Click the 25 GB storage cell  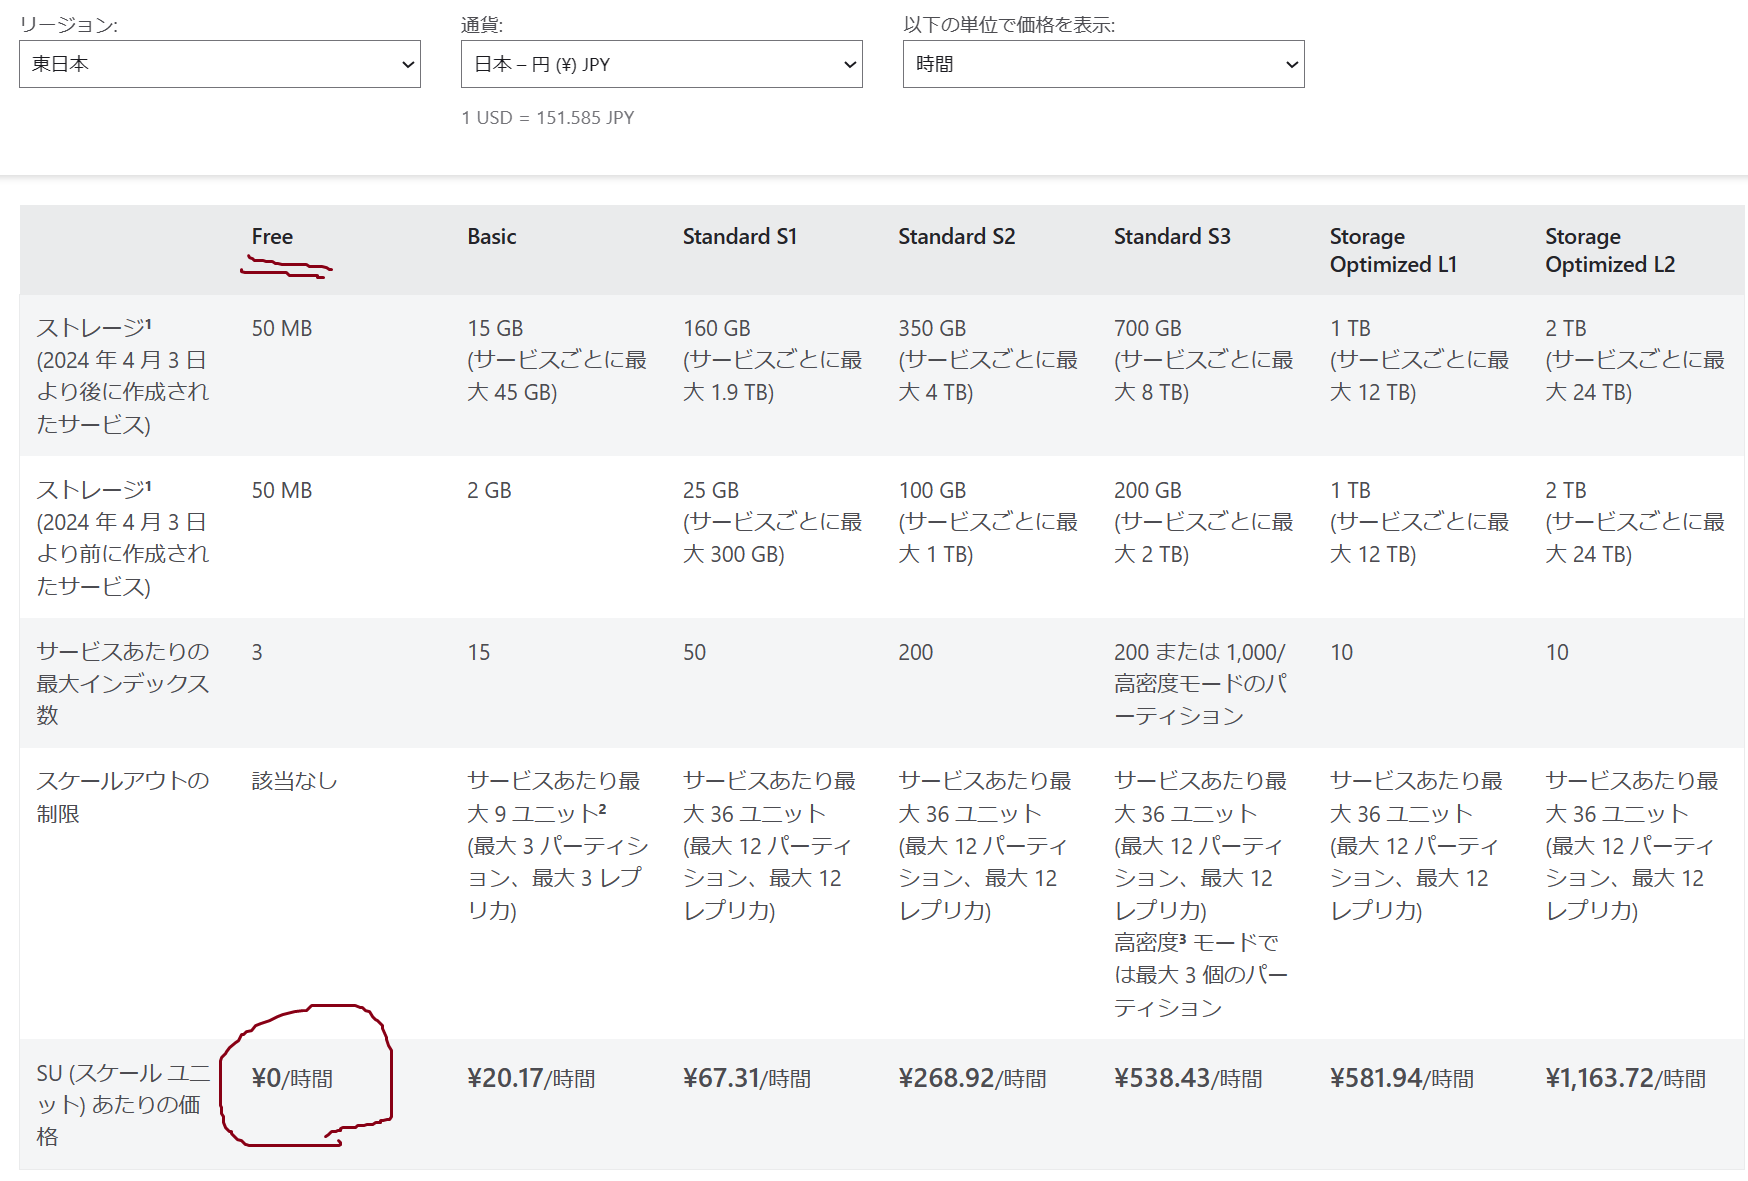click(773, 522)
